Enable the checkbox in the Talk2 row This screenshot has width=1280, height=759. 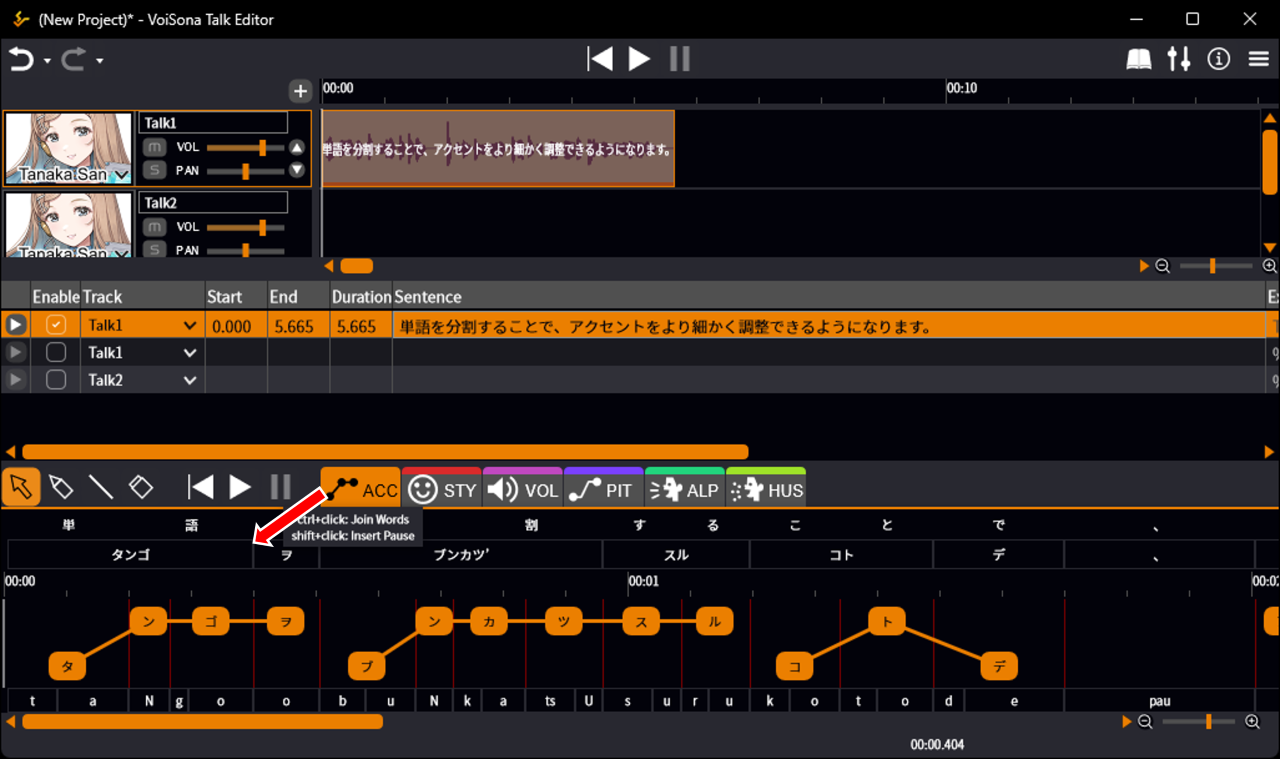pos(56,380)
